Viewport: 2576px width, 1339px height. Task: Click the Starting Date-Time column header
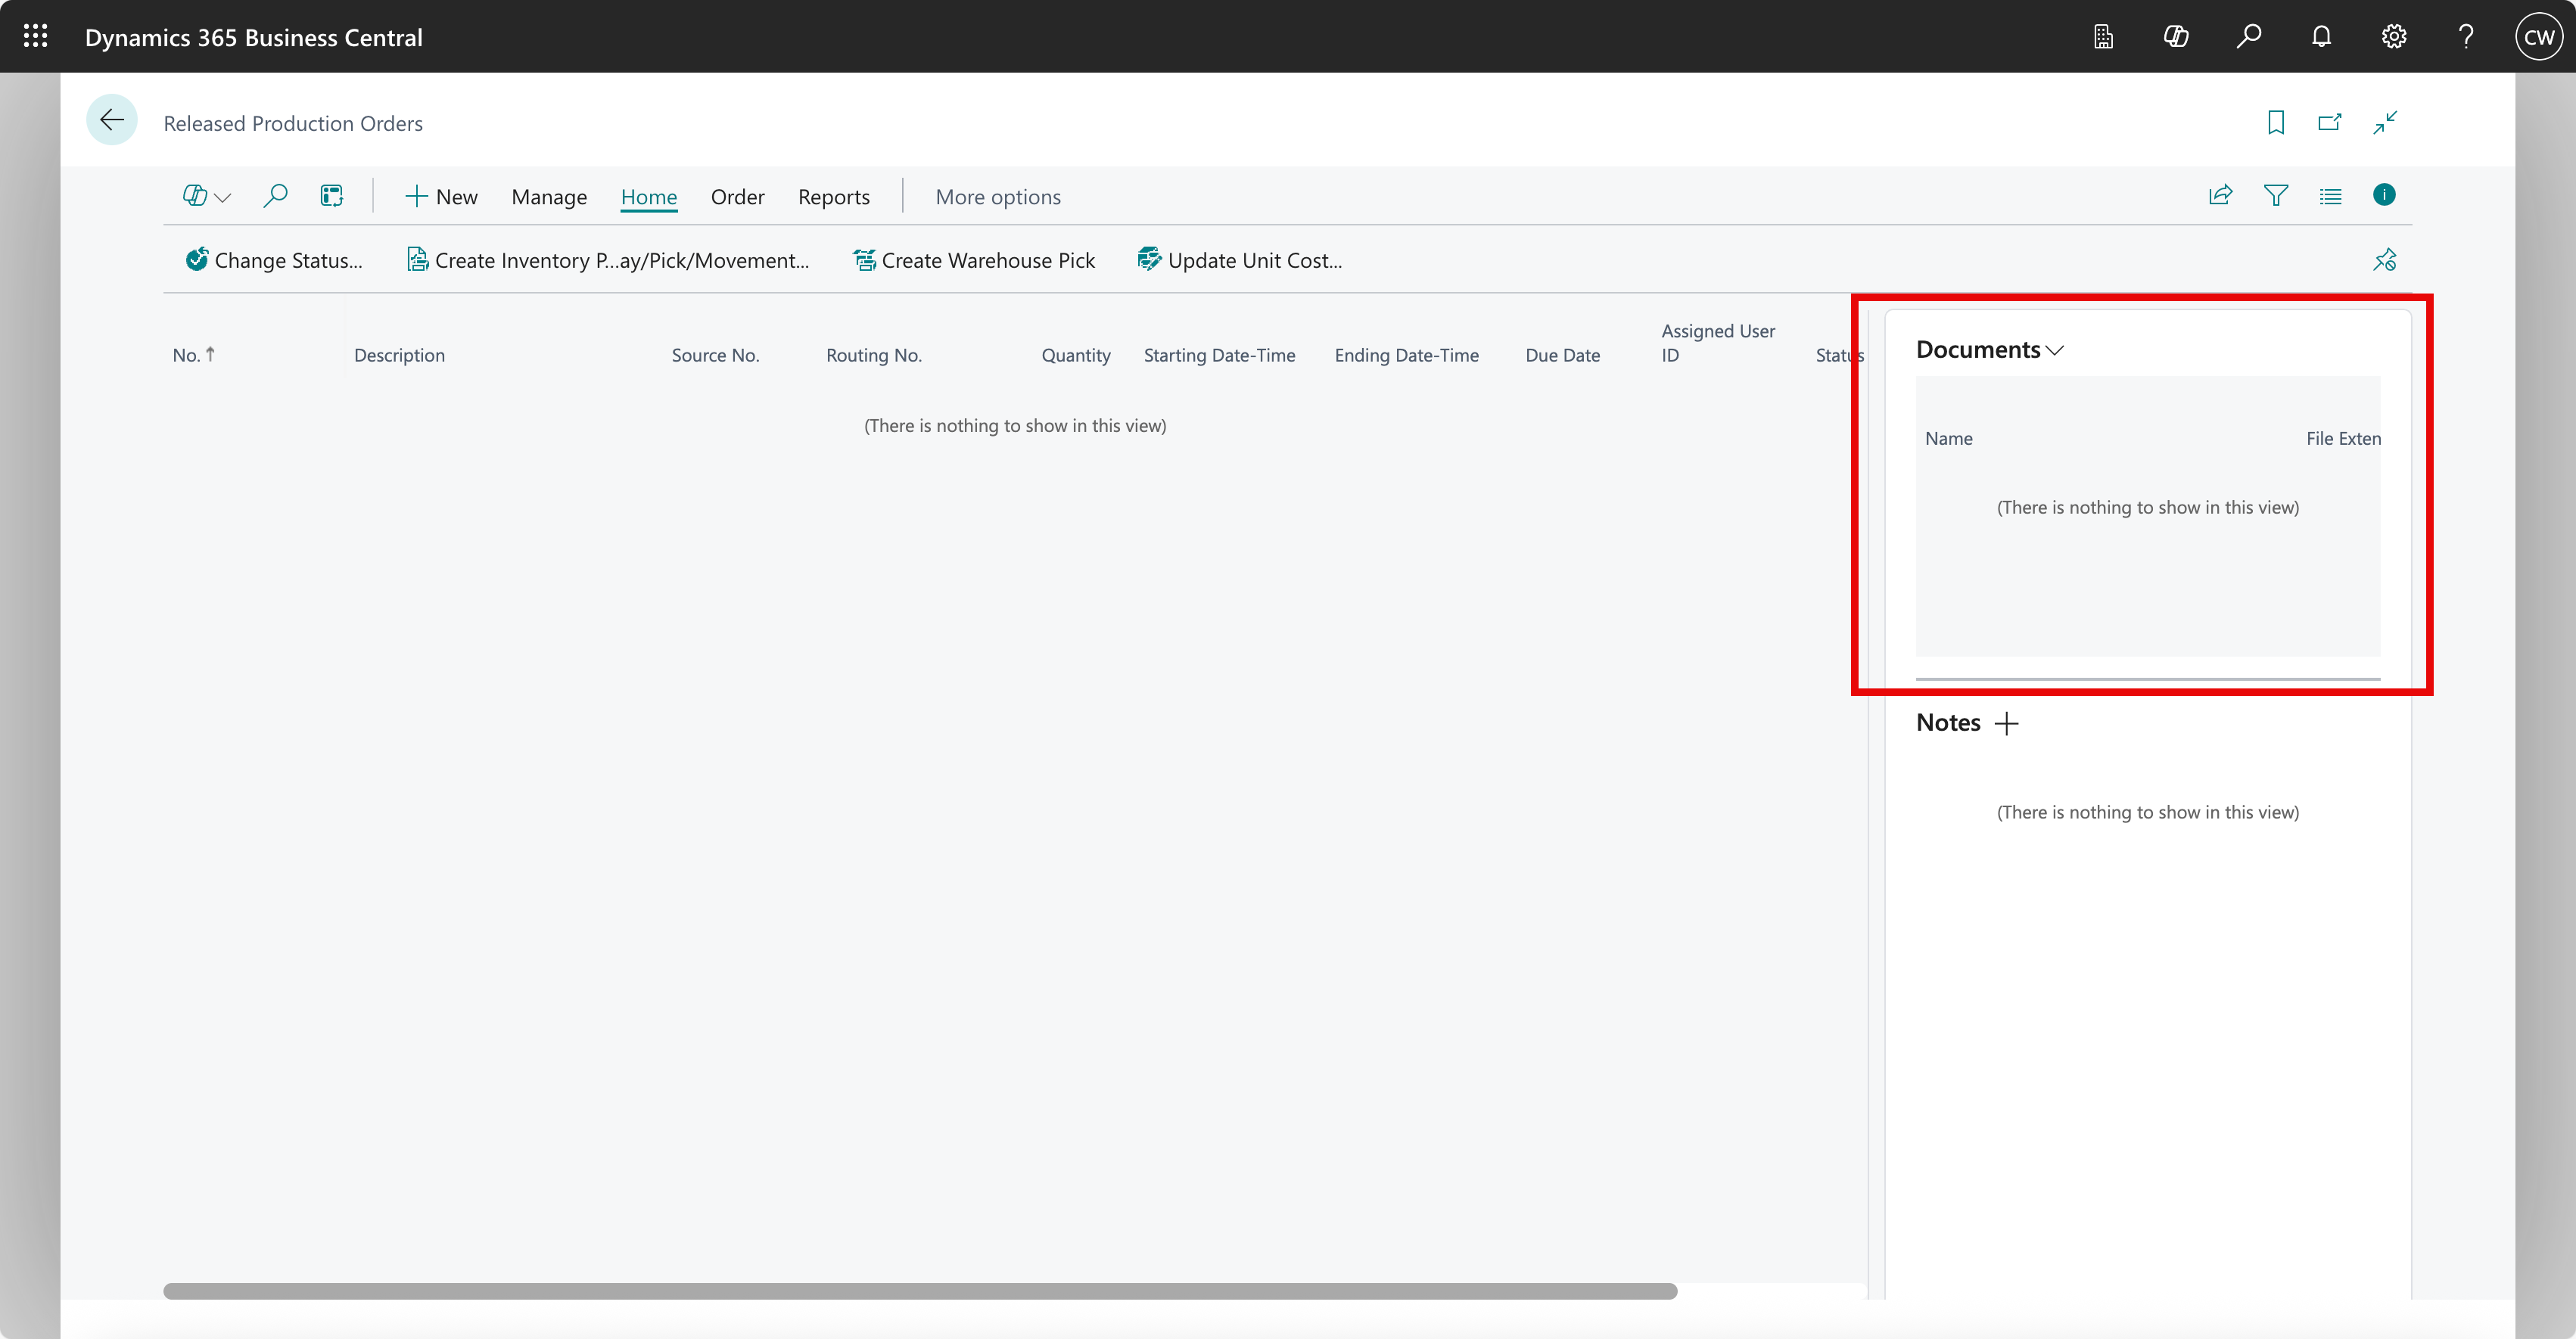click(1219, 355)
